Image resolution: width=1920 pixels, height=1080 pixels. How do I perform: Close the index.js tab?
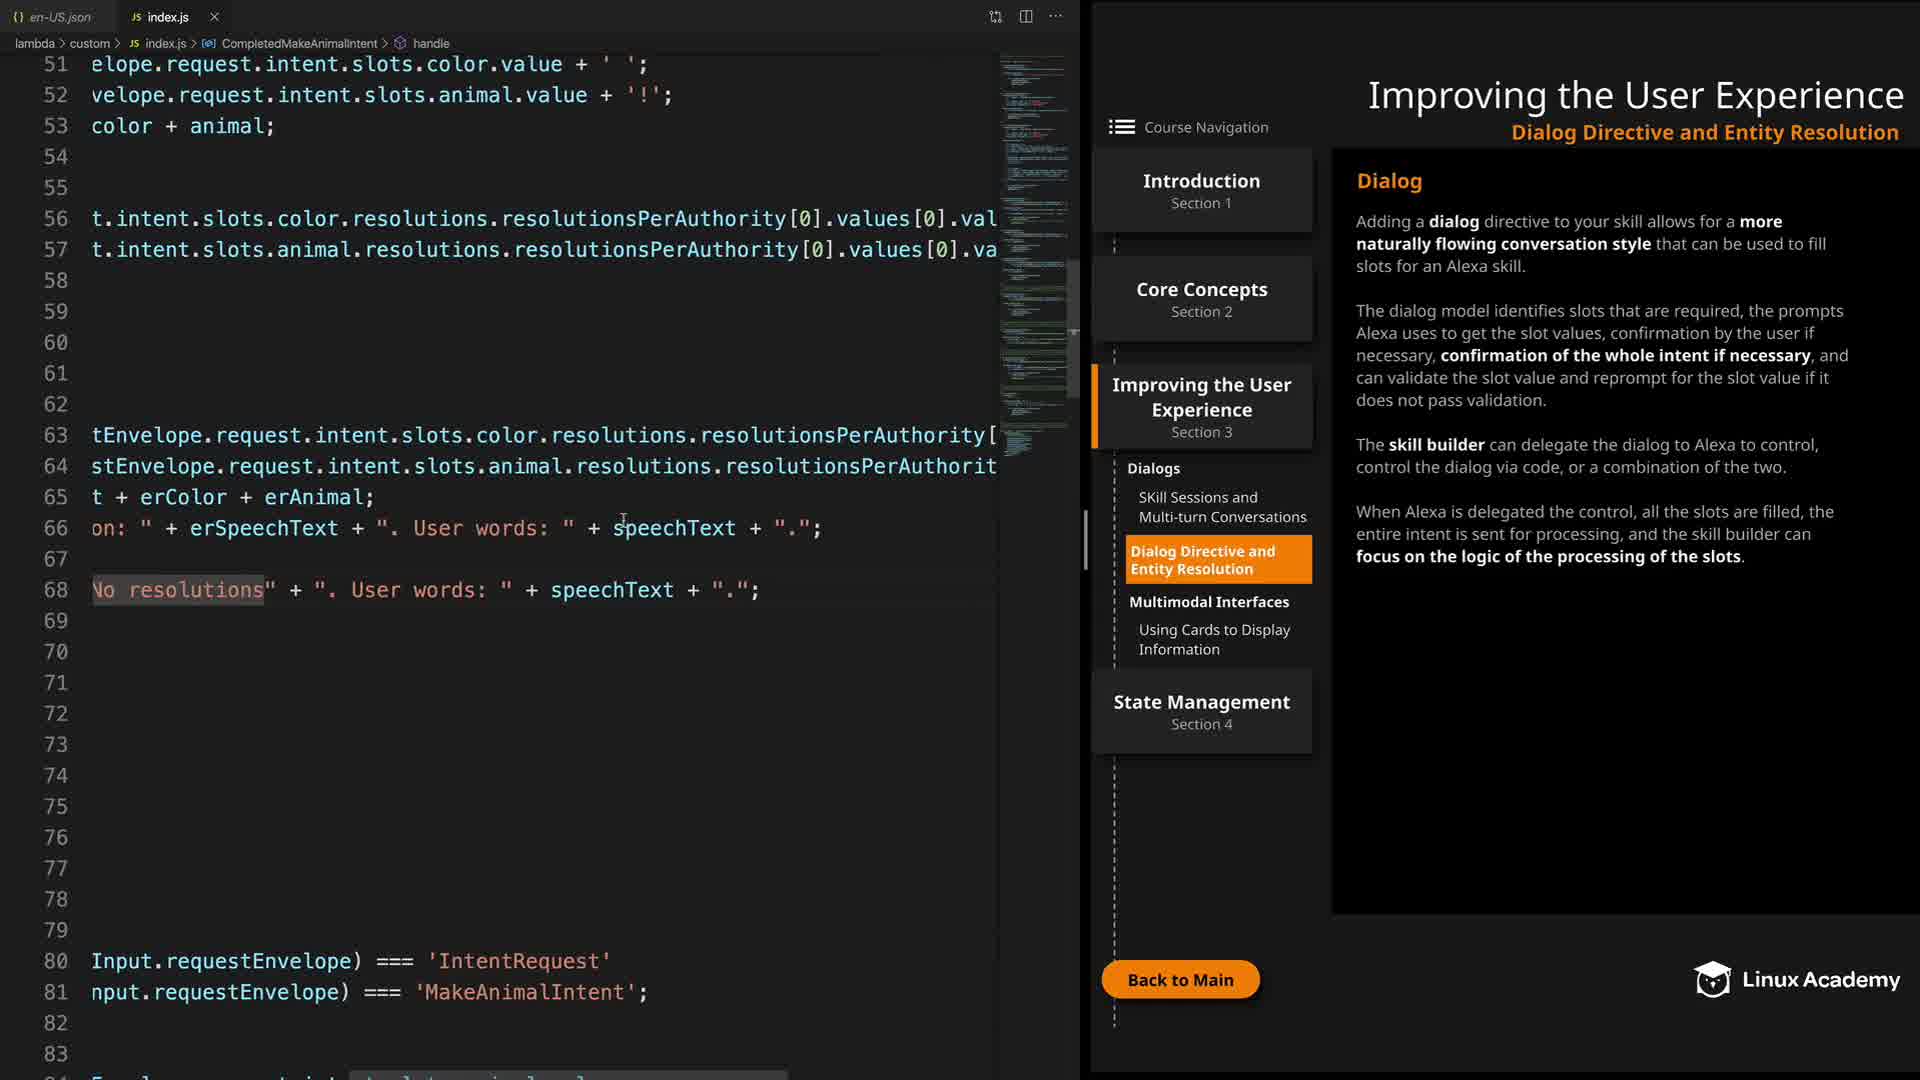(x=214, y=17)
